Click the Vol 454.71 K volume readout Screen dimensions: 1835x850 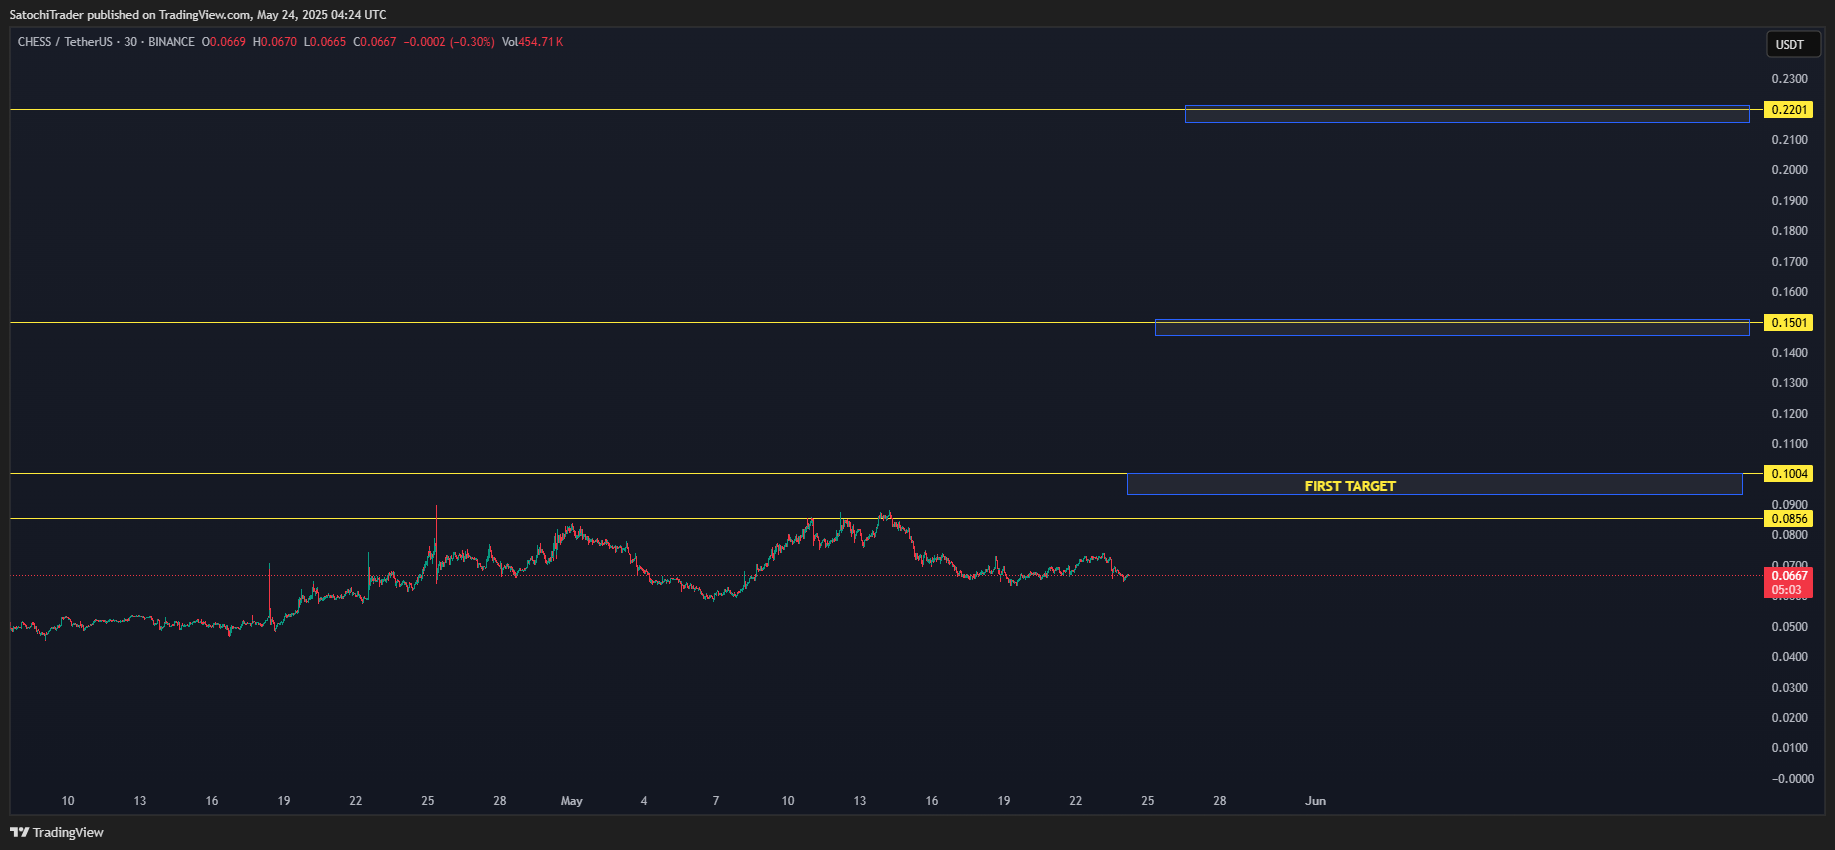pyautogui.click(x=532, y=42)
